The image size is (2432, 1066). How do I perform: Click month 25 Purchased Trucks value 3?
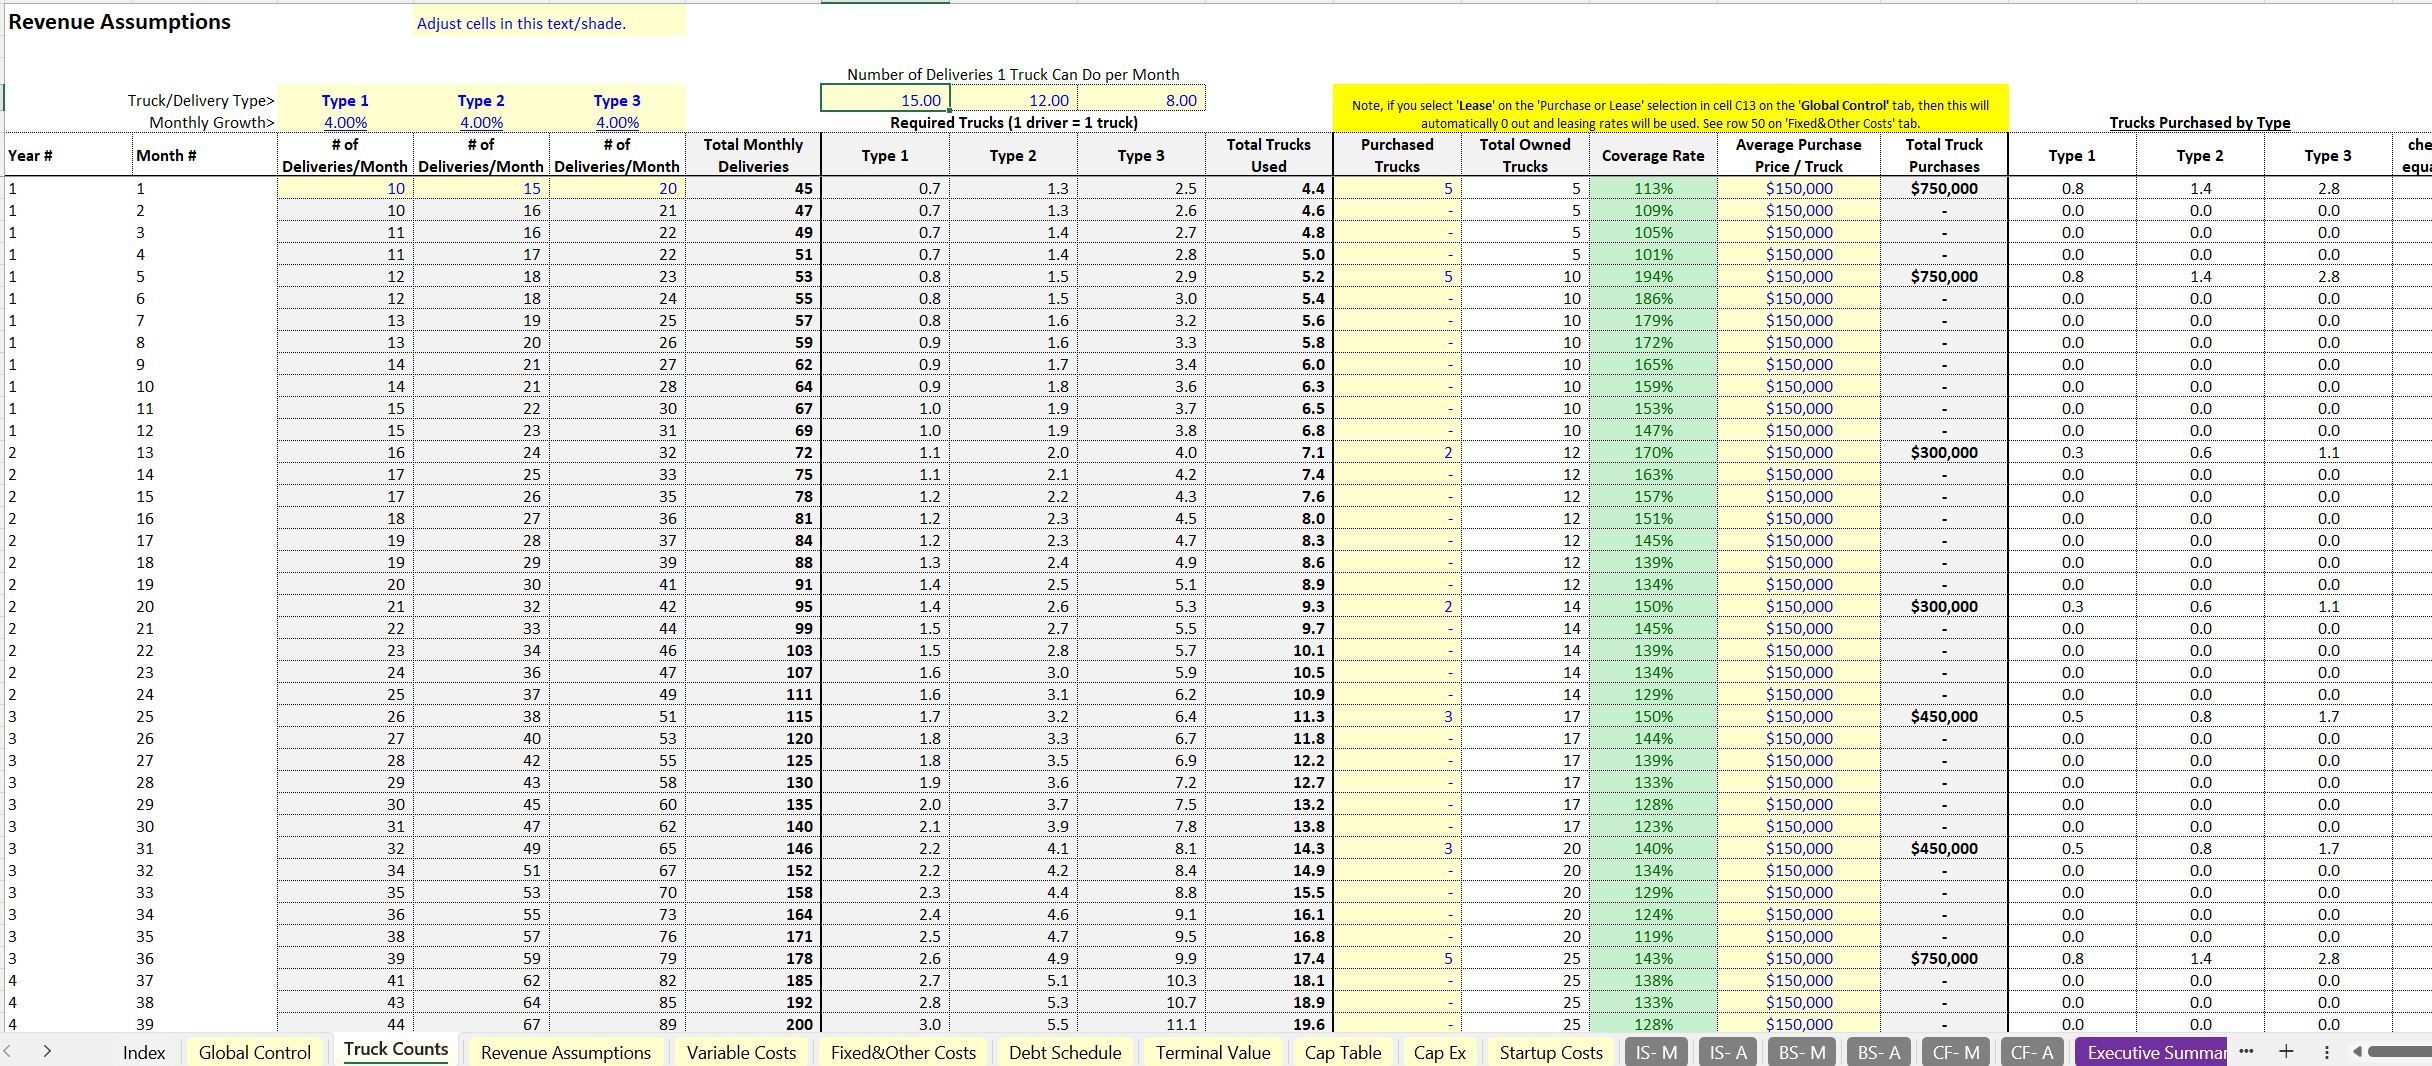point(1396,716)
